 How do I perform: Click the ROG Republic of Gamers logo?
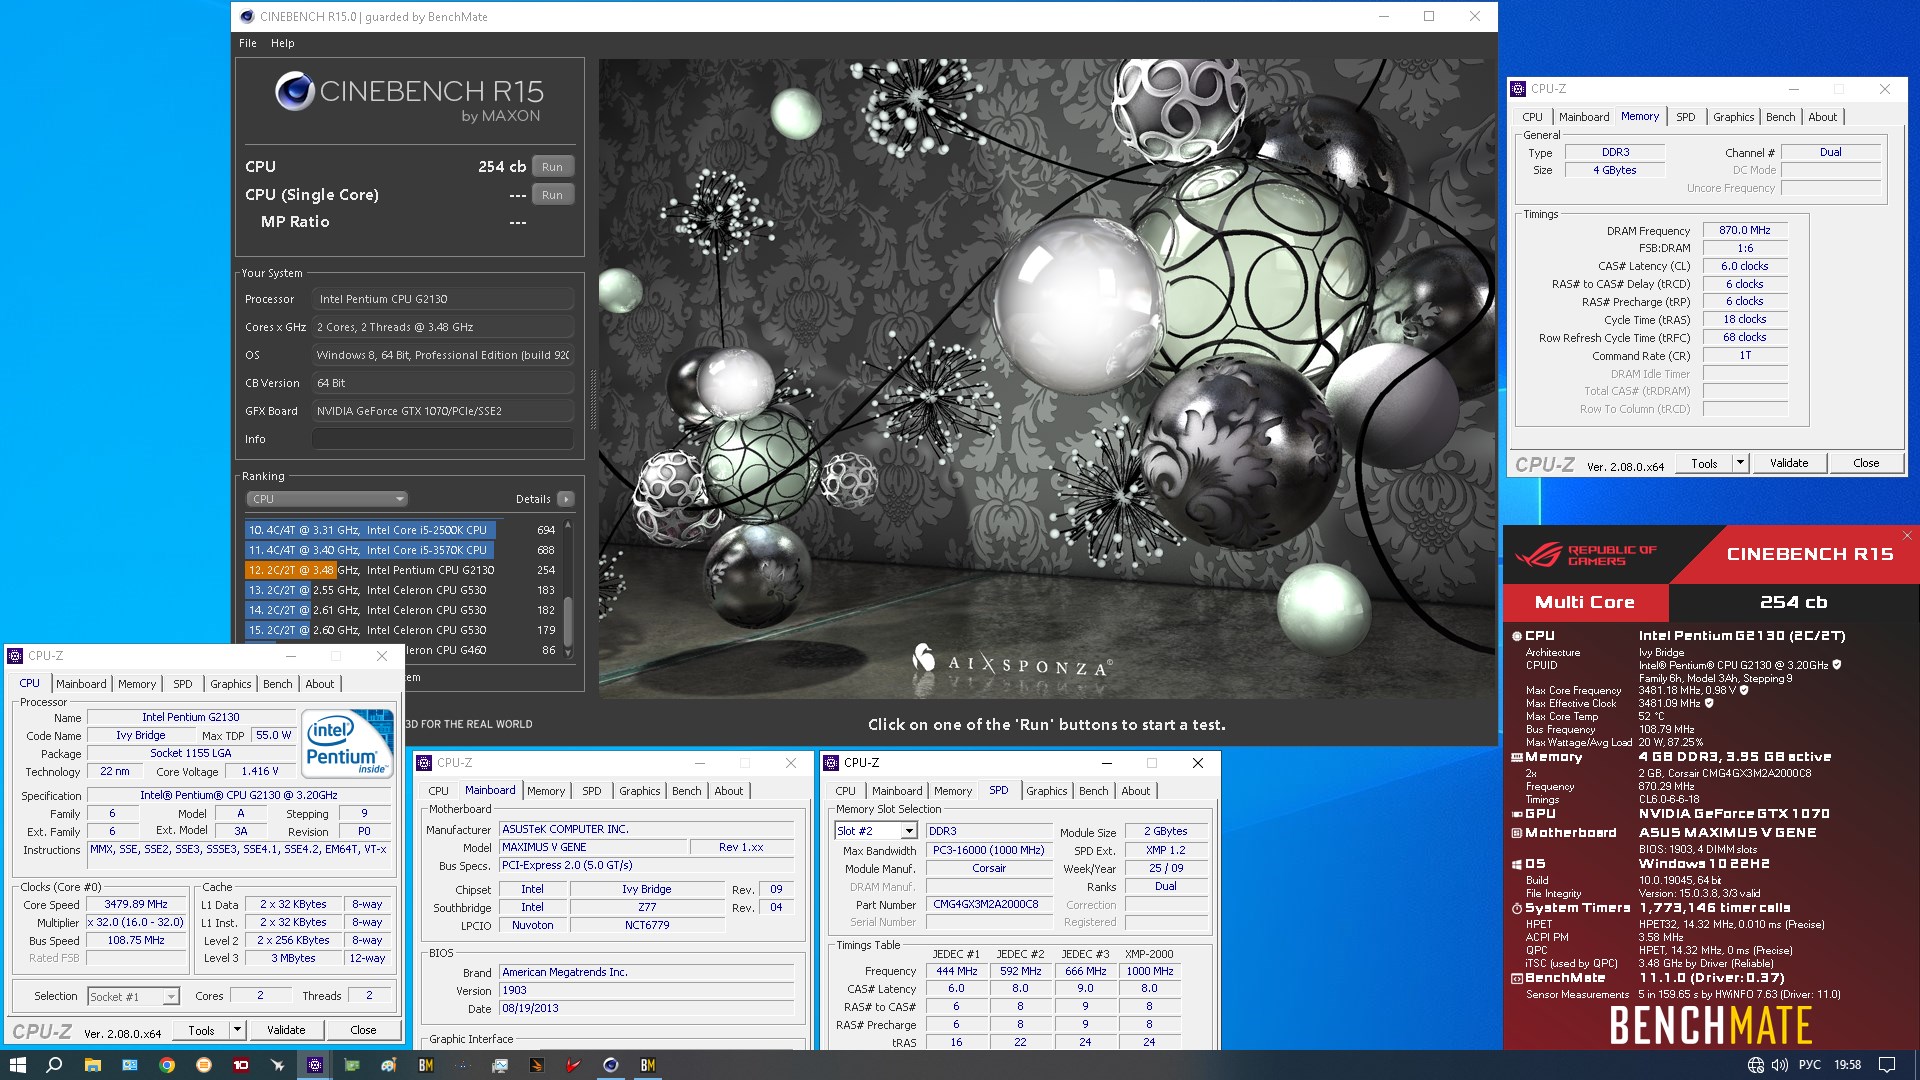click(x=1585, y=555)
